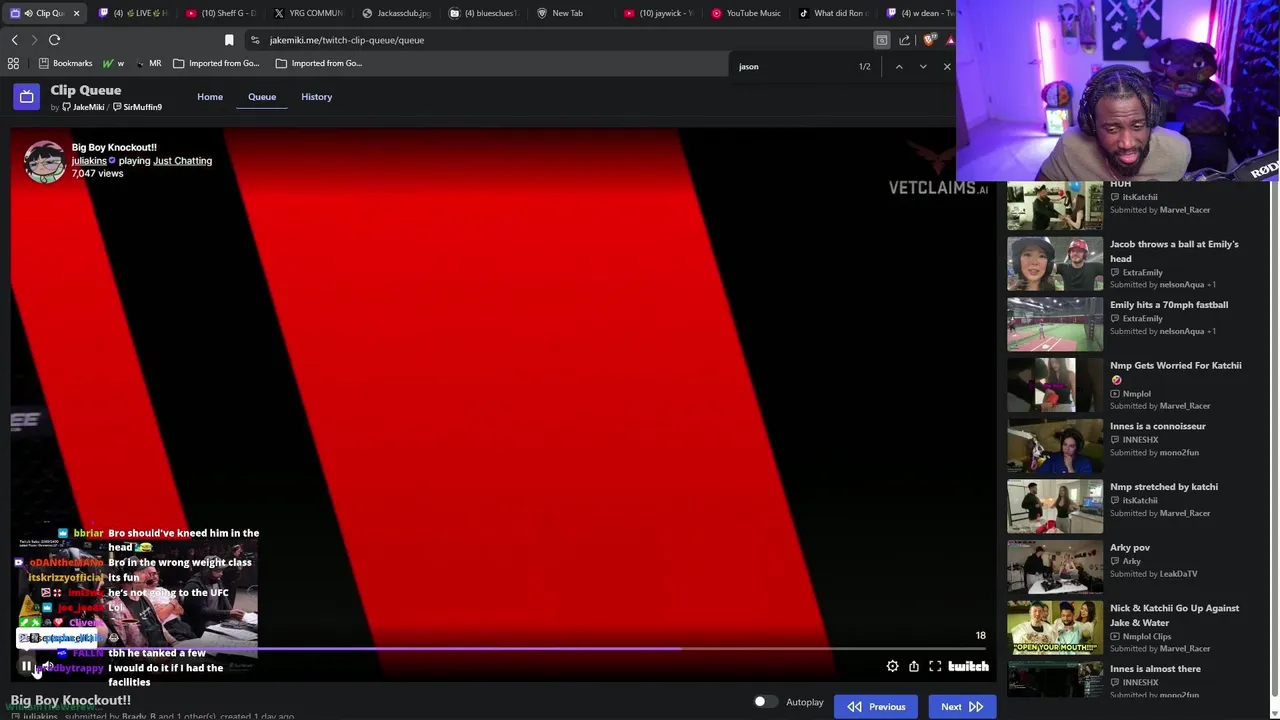
Task: Pause the clip playback
Action: tap(26, 667)
